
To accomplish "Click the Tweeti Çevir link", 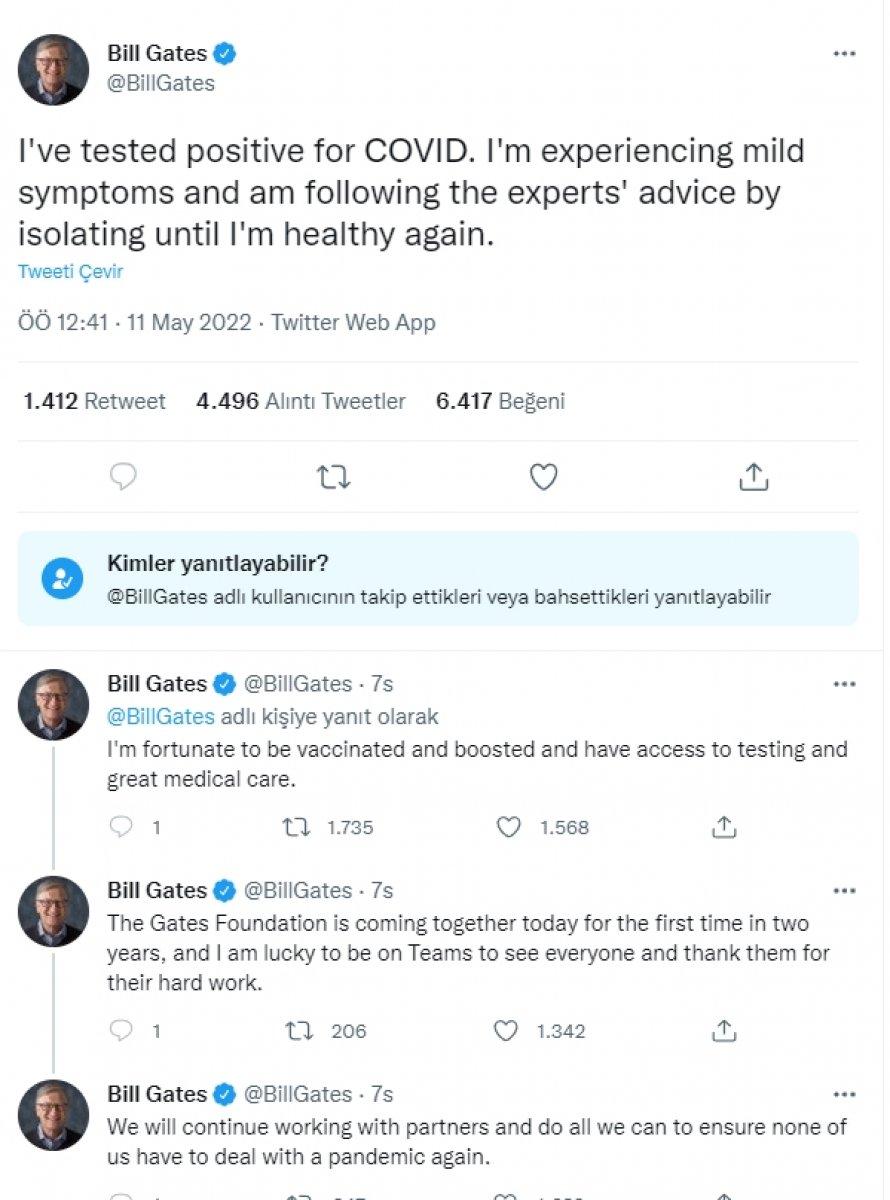I will click(70, 271).
